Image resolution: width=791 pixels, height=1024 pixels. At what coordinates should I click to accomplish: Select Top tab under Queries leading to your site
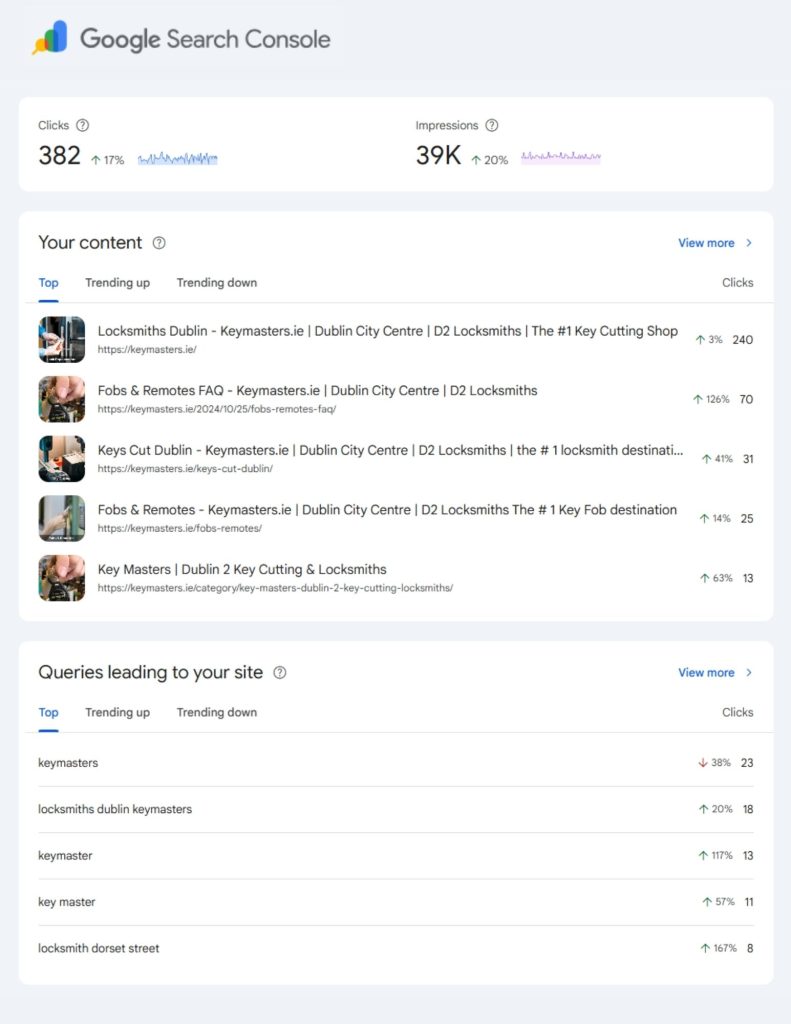click(x=48, y=713)
